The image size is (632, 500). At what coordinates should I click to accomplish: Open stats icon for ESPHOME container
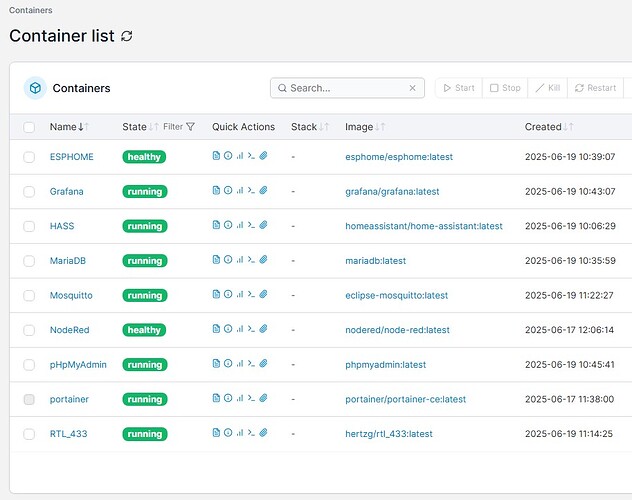pos(240,156)
